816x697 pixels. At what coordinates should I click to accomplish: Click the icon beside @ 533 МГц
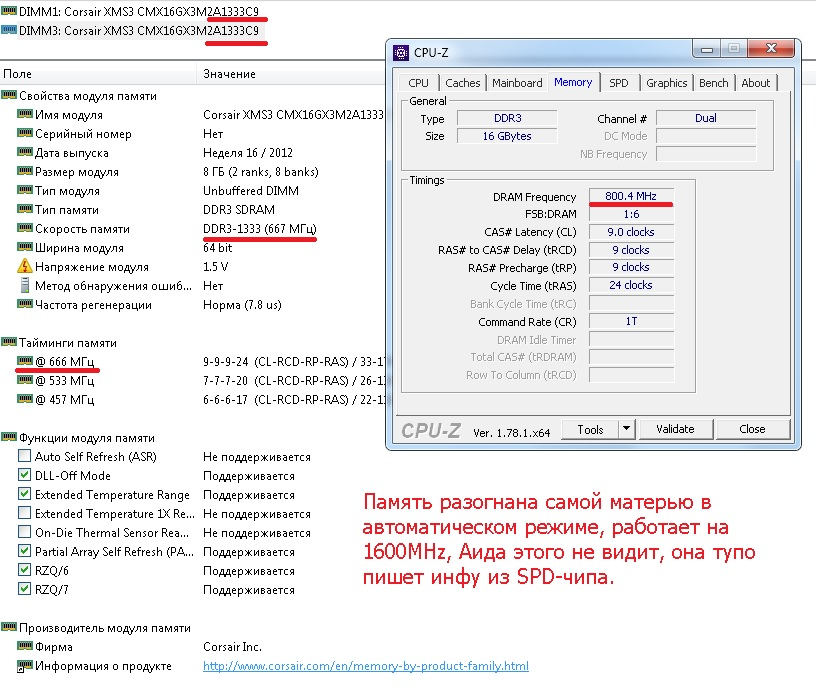click(x=24, y=379)
